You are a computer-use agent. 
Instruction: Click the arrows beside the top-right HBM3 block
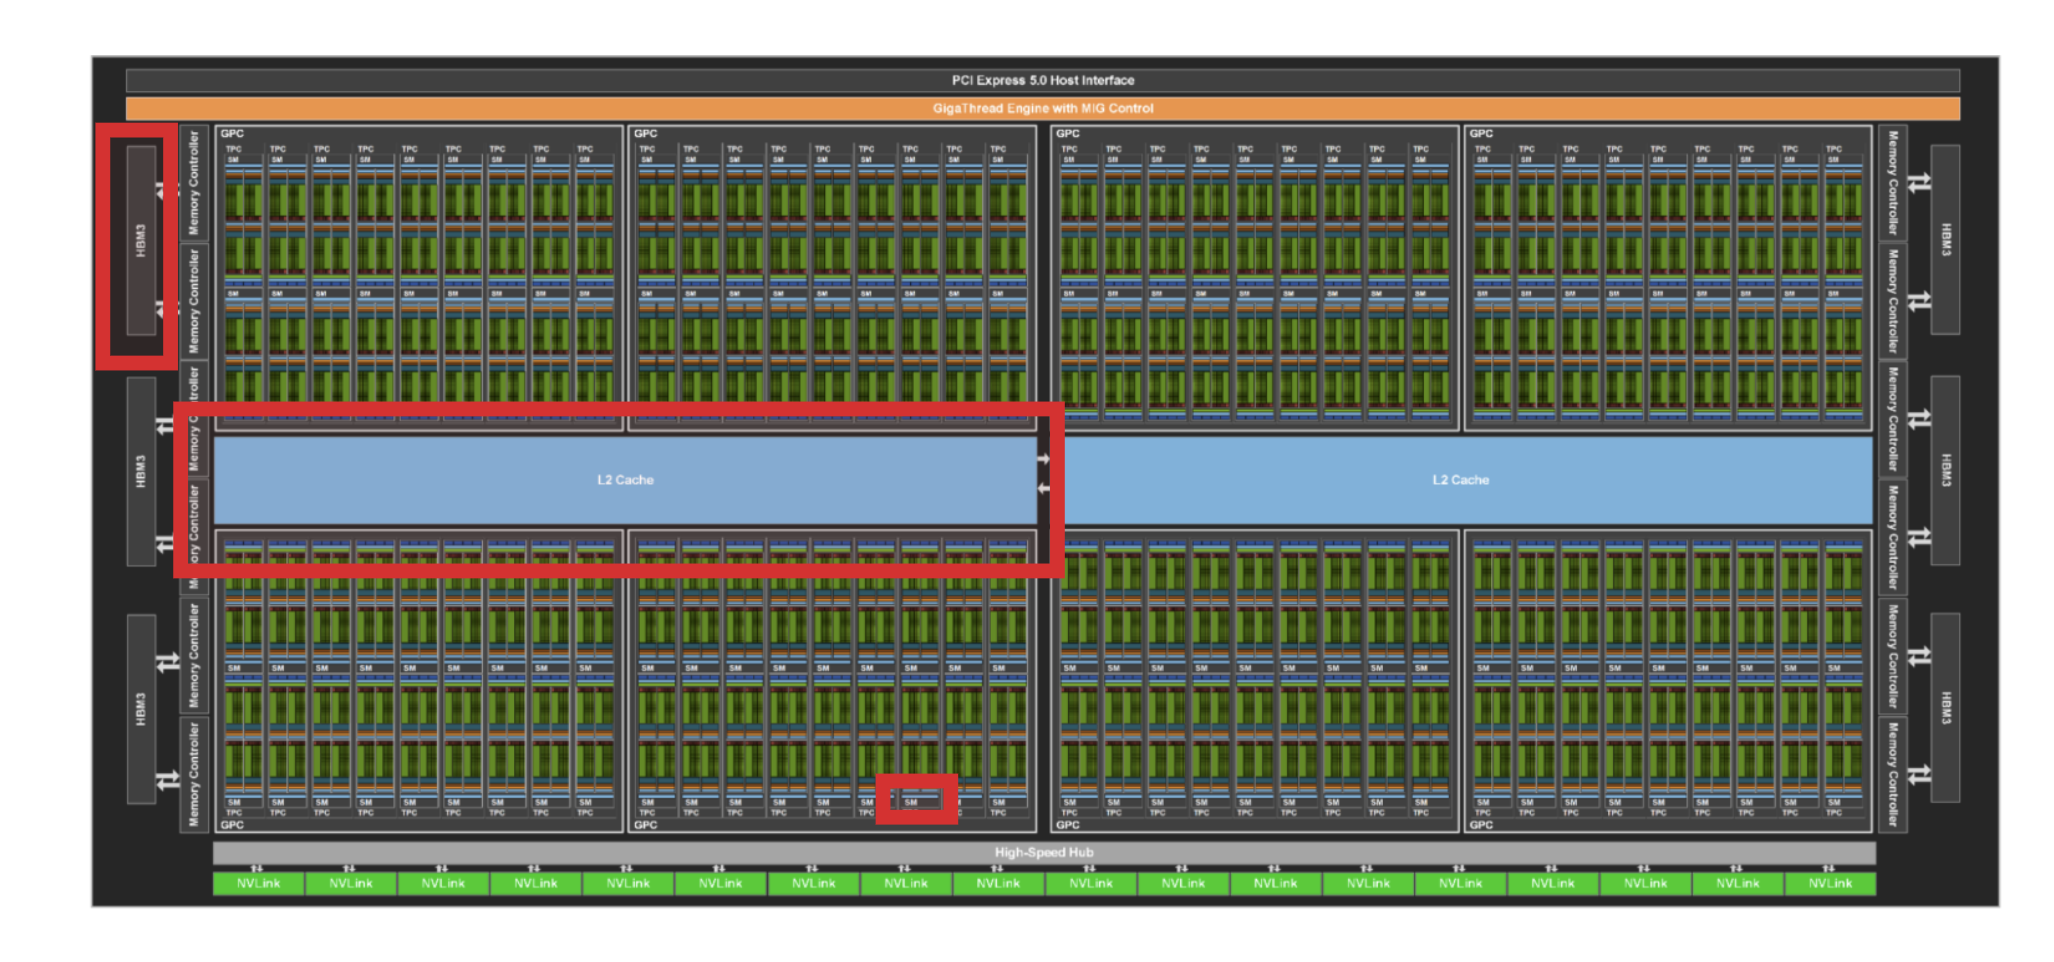tap(1918, 183)
